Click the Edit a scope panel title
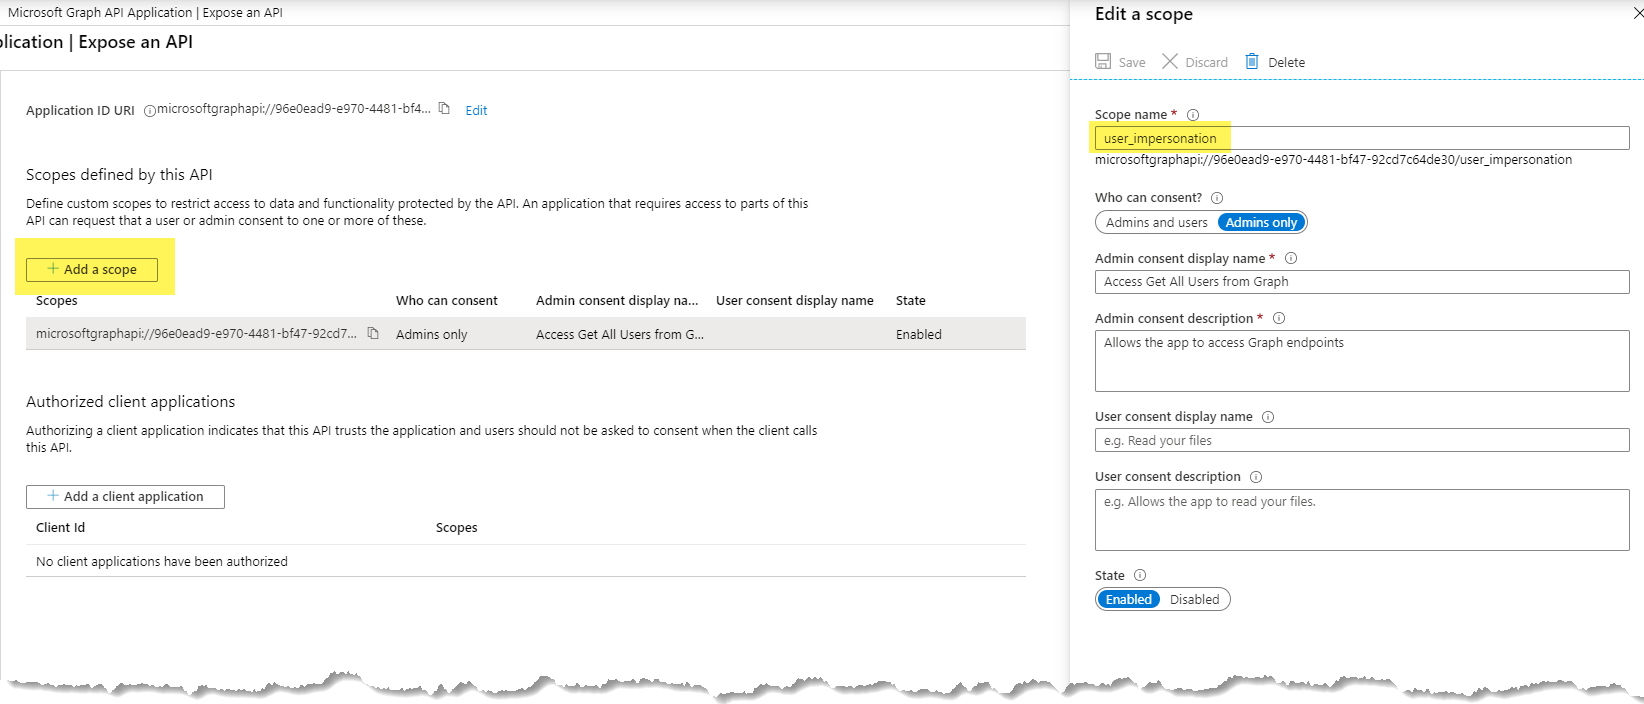The height and width of the screenshot is (704, 1644). (x=1144, y=14)
